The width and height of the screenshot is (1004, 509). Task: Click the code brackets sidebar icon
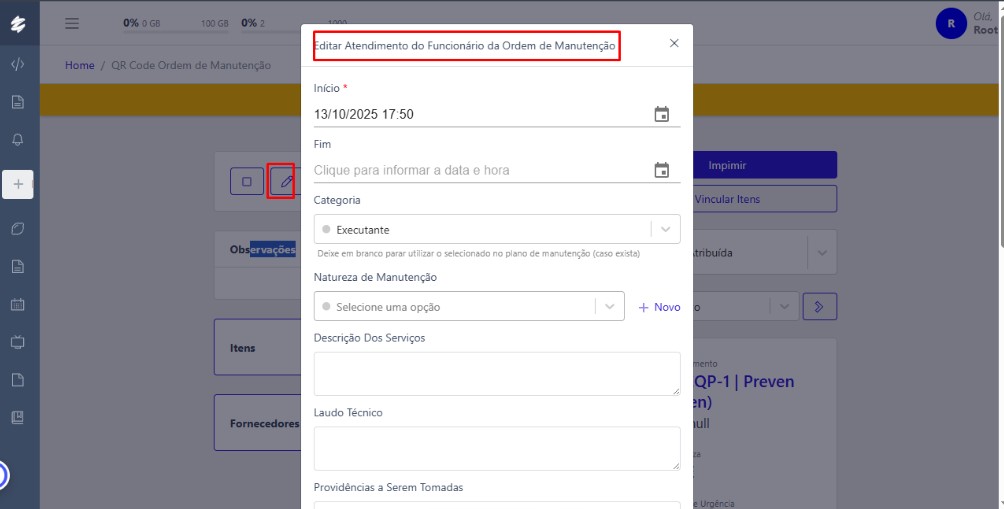pyautogui.click(x=18, y=65)
